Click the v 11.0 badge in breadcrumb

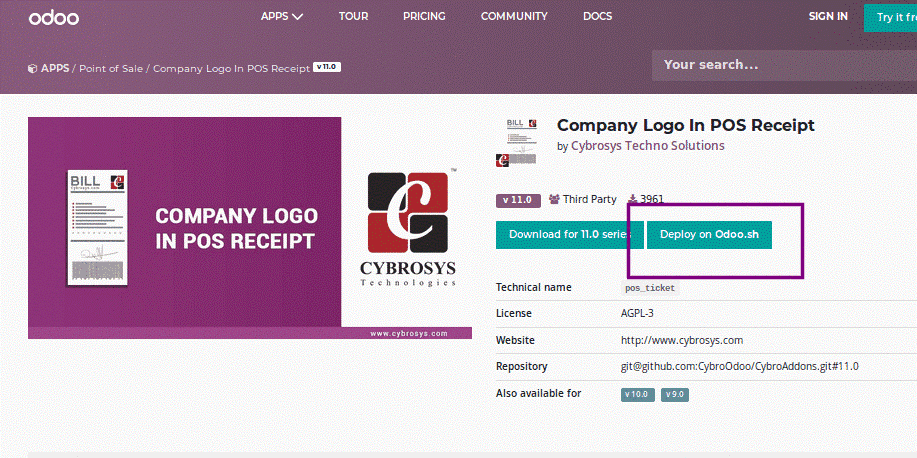pos(327,67)
